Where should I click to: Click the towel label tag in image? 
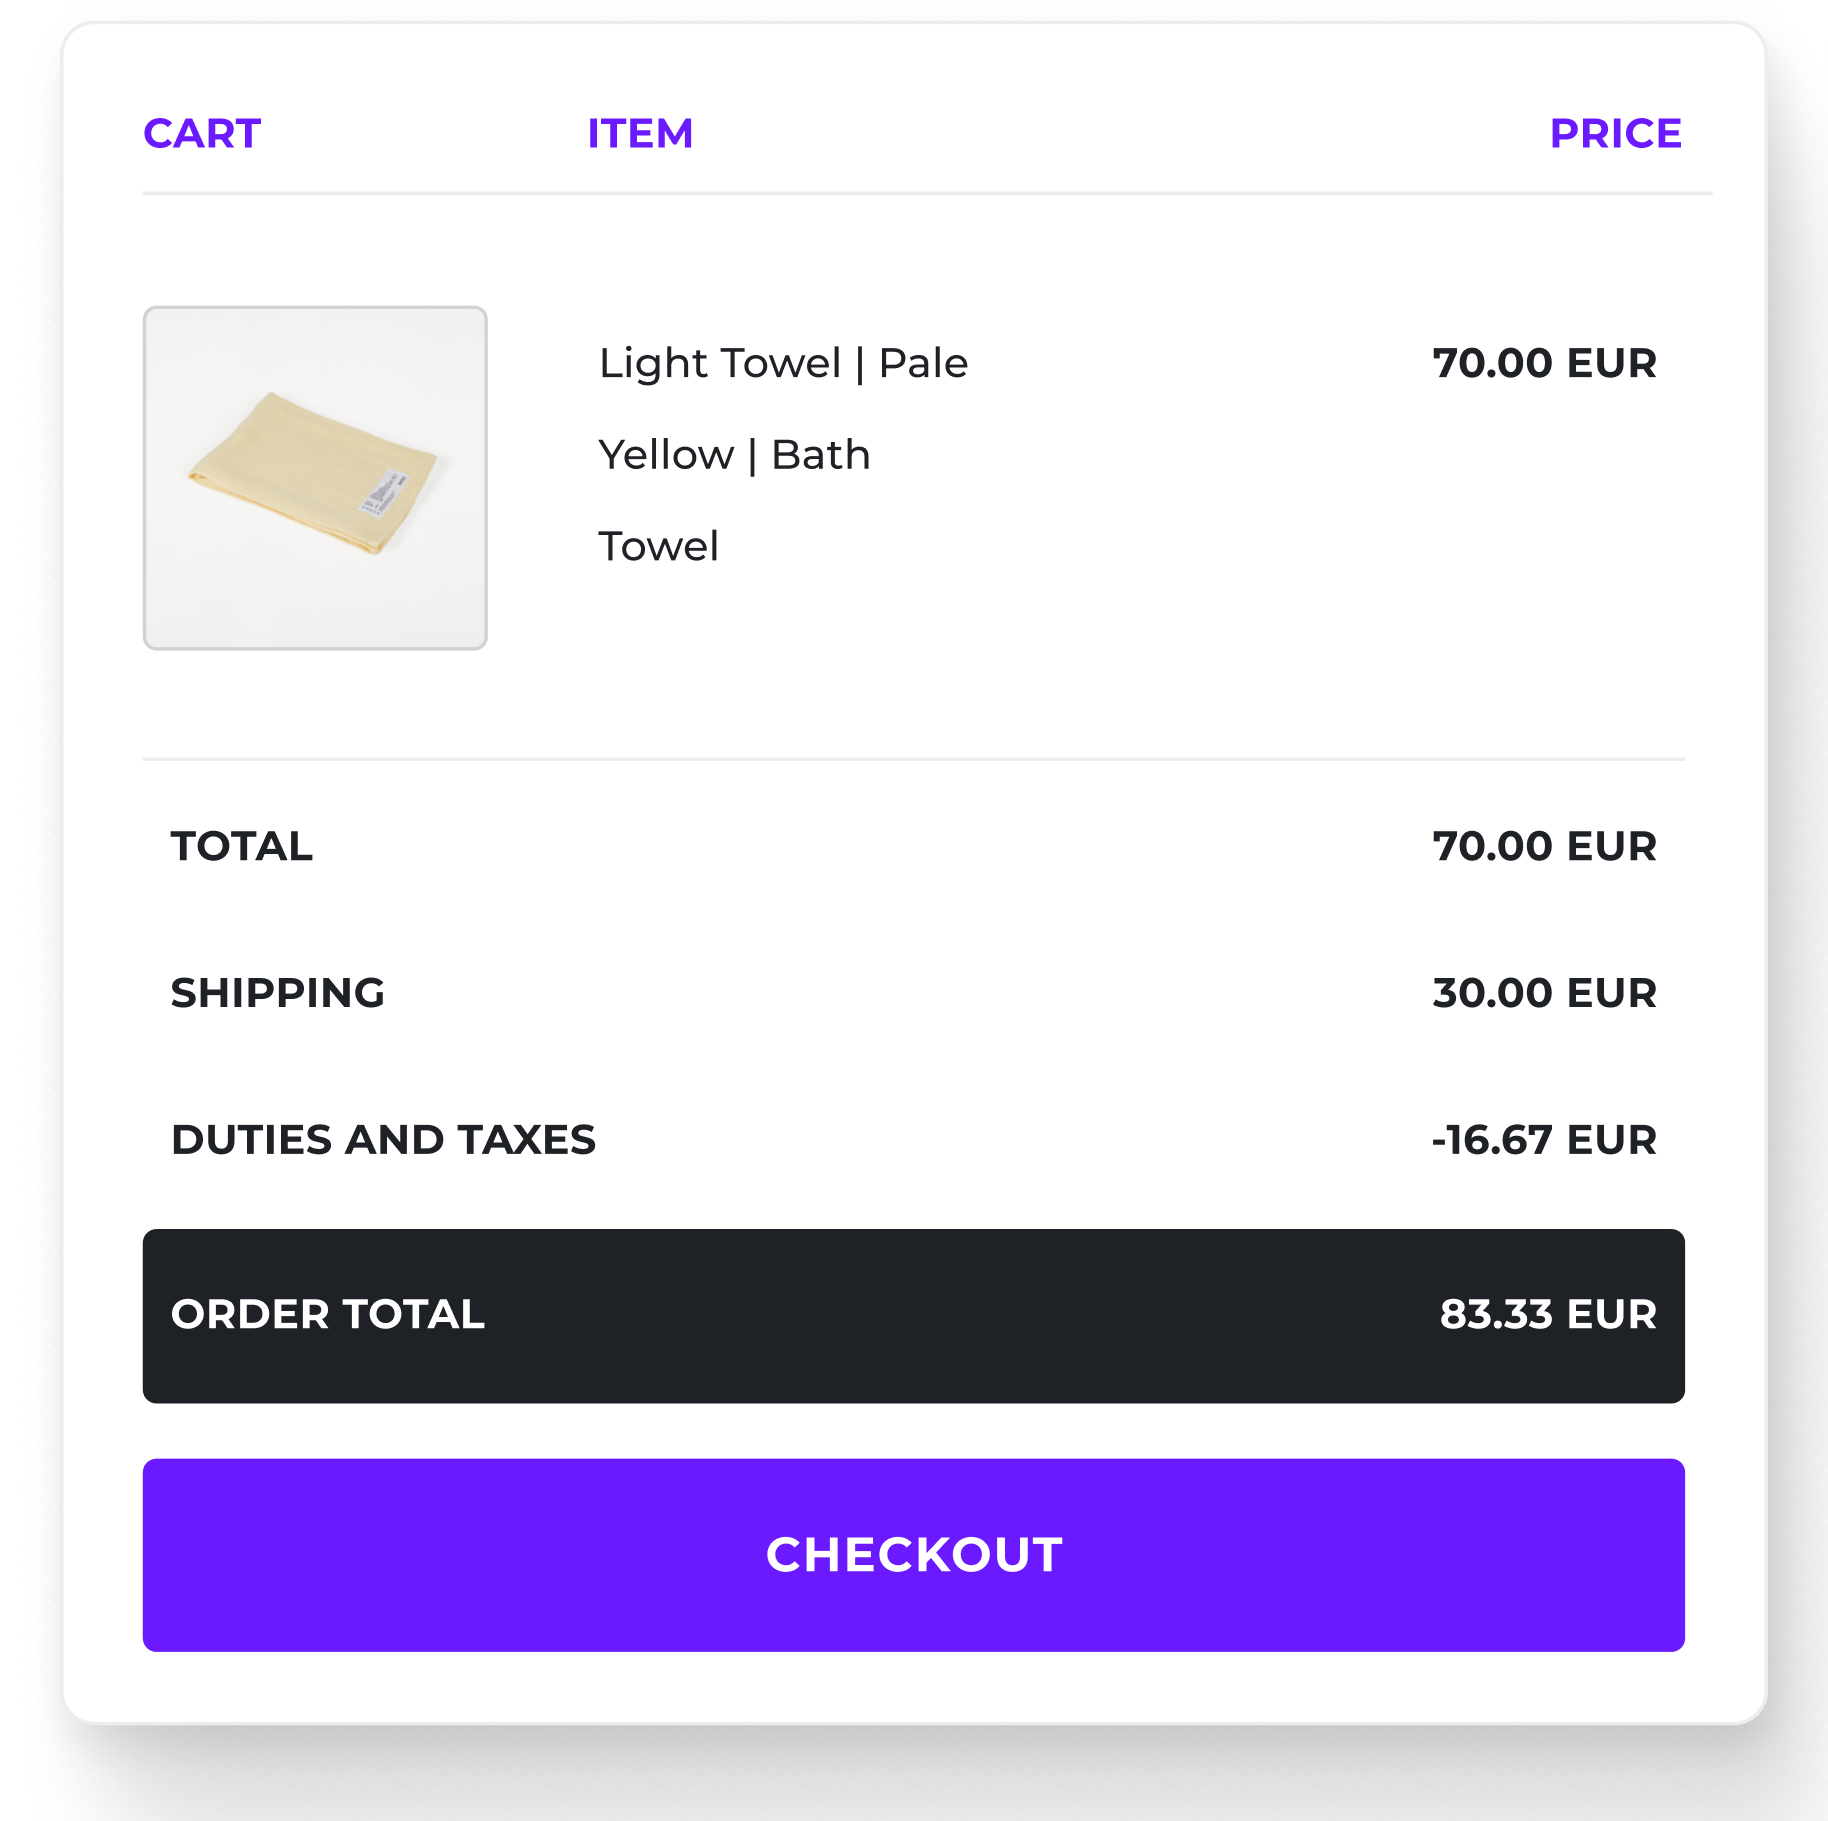pos(385,491)
